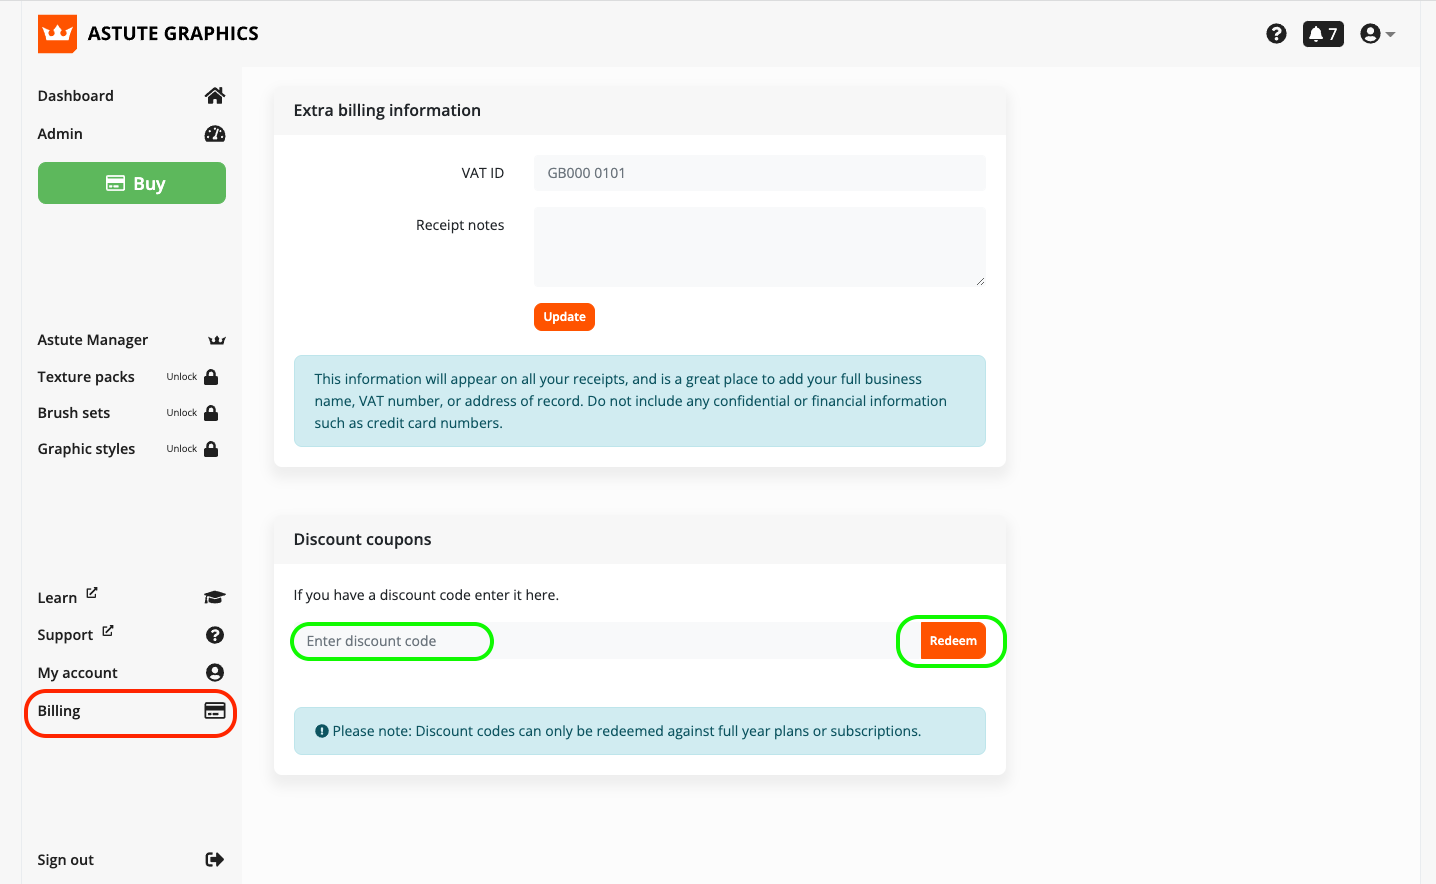Focus the VAT ID field
The height and width of the screenshot is (884, 1436).
759,173
